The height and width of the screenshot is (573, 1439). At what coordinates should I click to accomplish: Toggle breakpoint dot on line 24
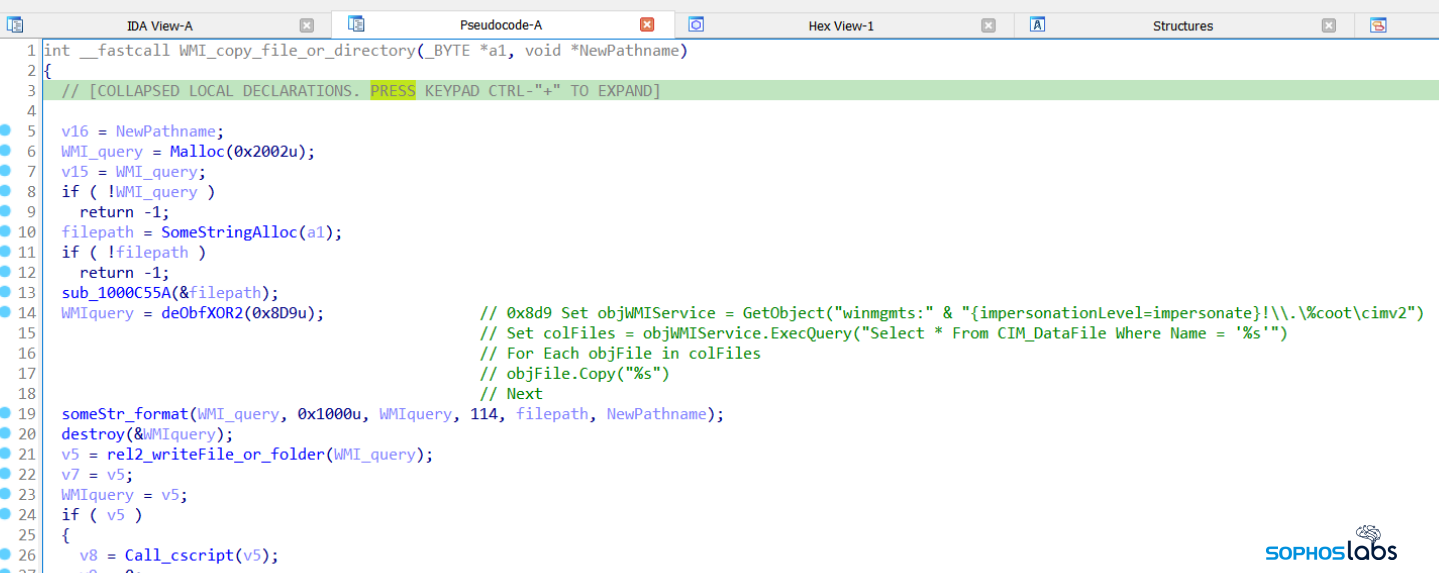[6, 514]
